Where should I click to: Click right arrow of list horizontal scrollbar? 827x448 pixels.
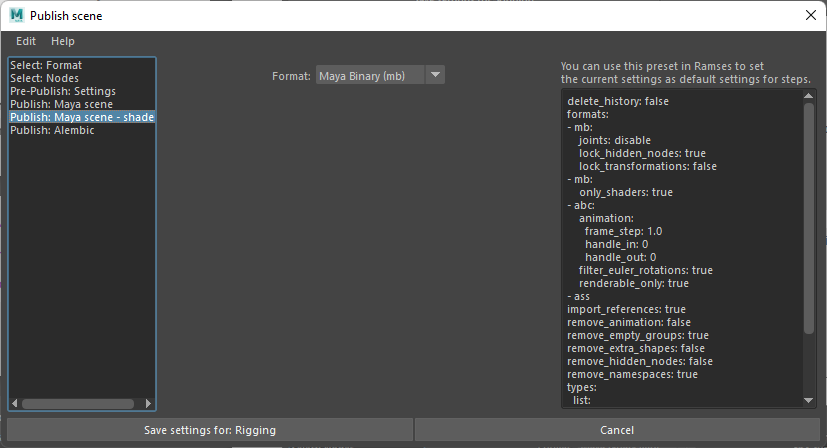tap(148, 404)
